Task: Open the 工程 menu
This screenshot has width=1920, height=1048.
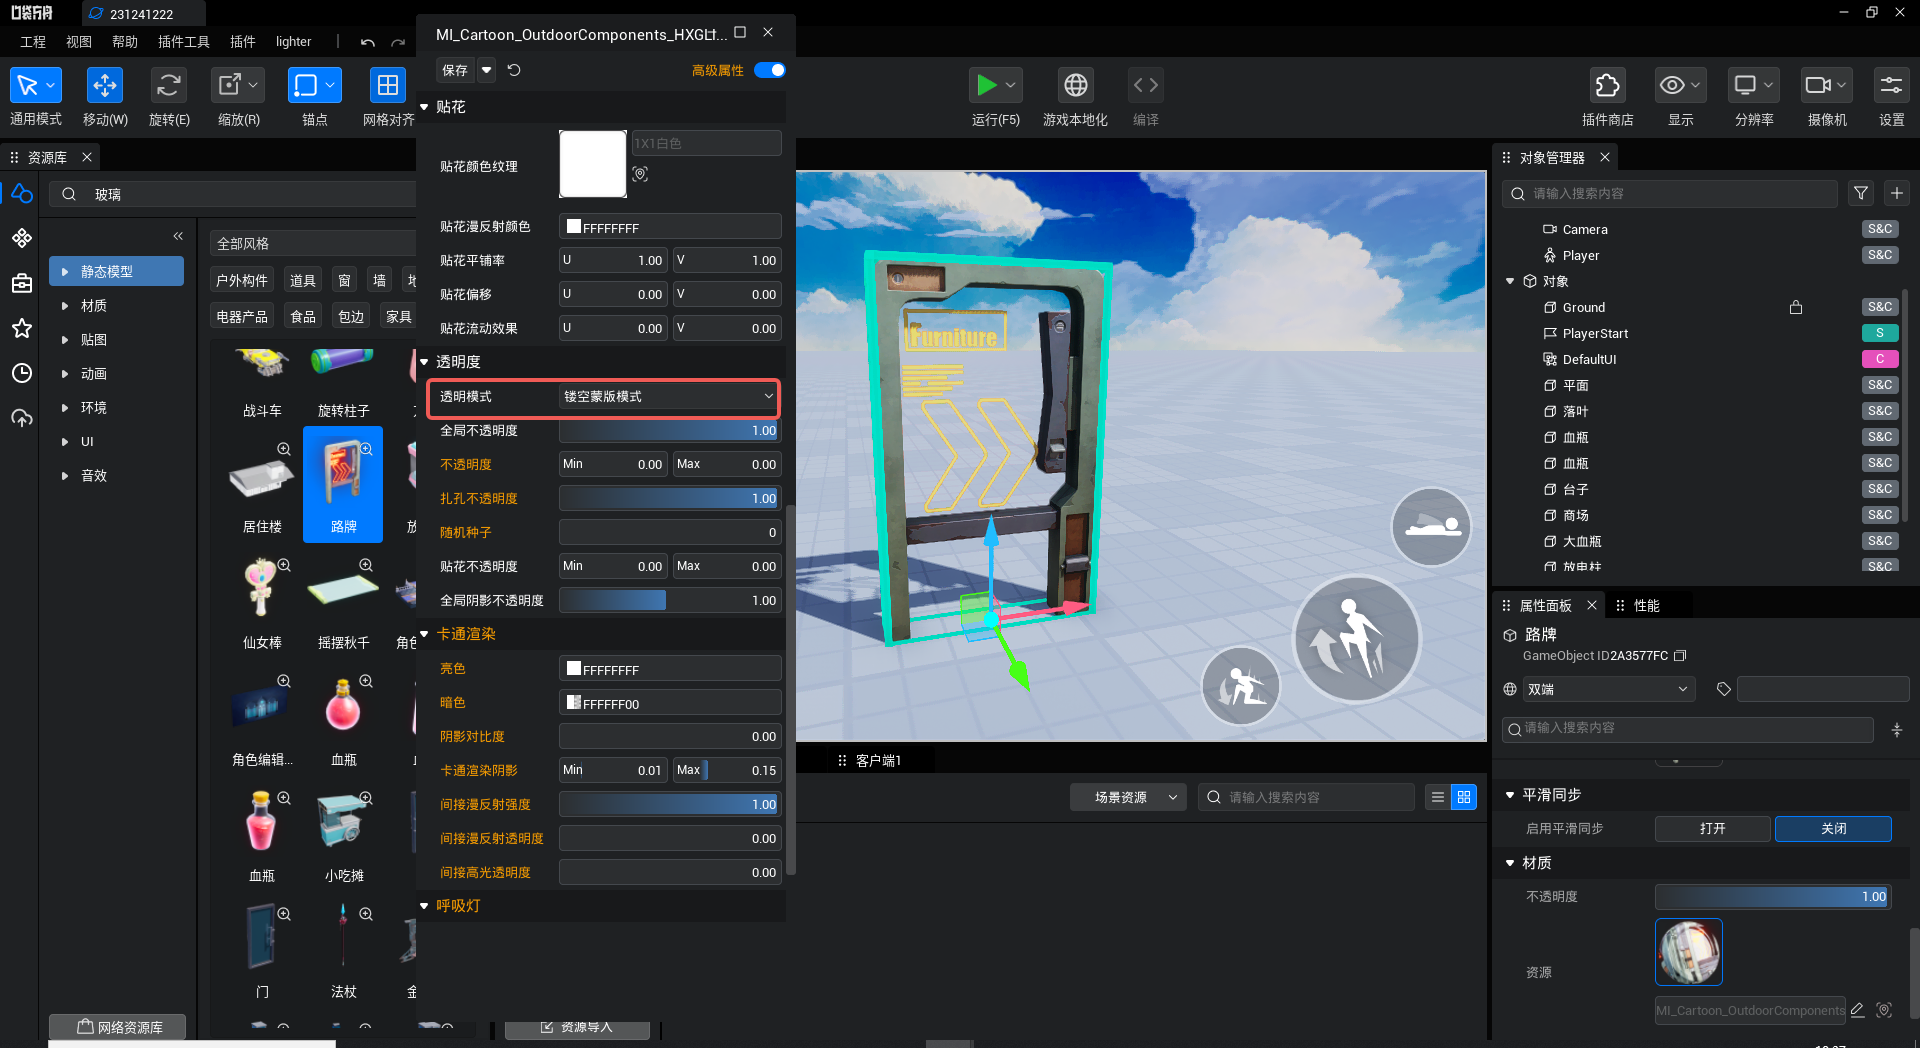Action: tap(33, 42)
